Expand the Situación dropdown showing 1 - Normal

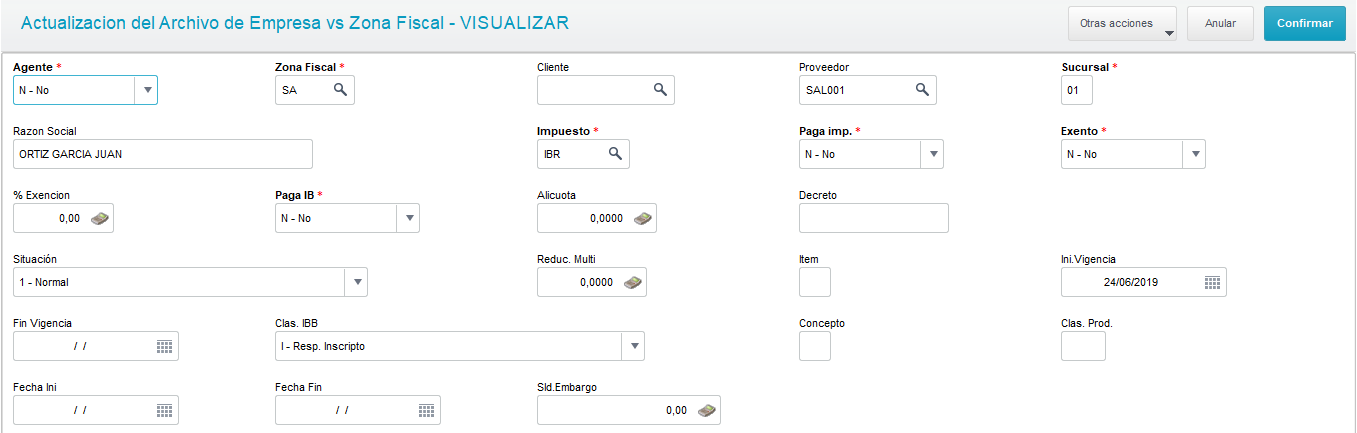click(x=356, y=282)
